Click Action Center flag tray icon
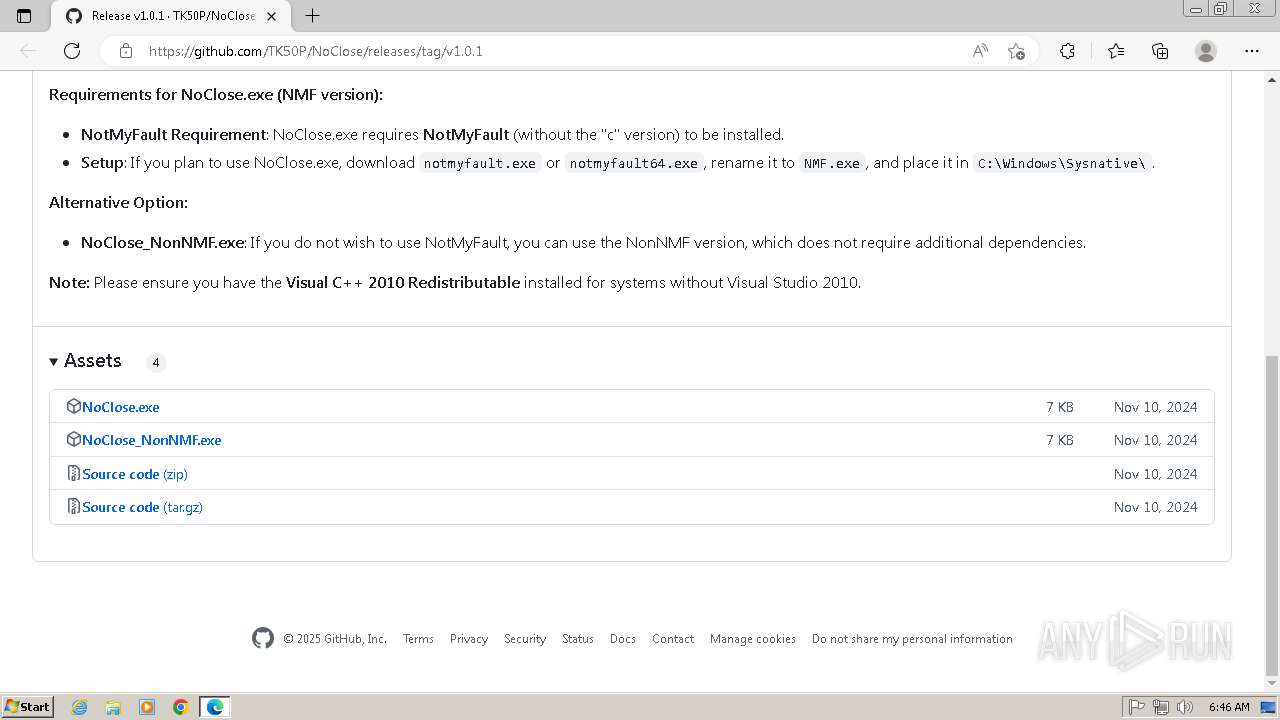Screen dimensions: 1280x720 [1137, 707]
